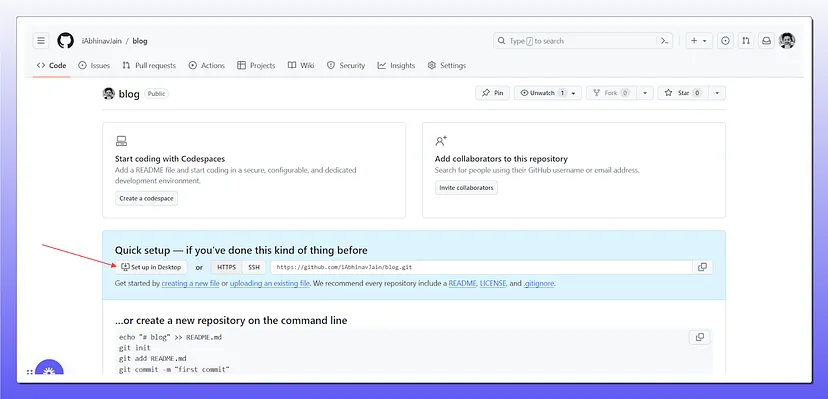828x399 pixels.
Task: Follow the creating a new file link
Action: coord(190,283)
